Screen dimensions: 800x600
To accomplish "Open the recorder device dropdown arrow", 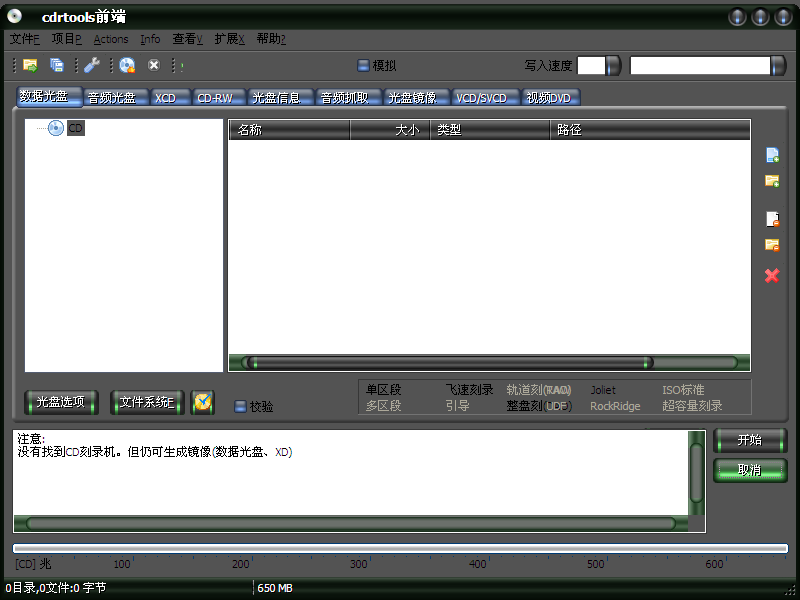I will coord(778,65).
